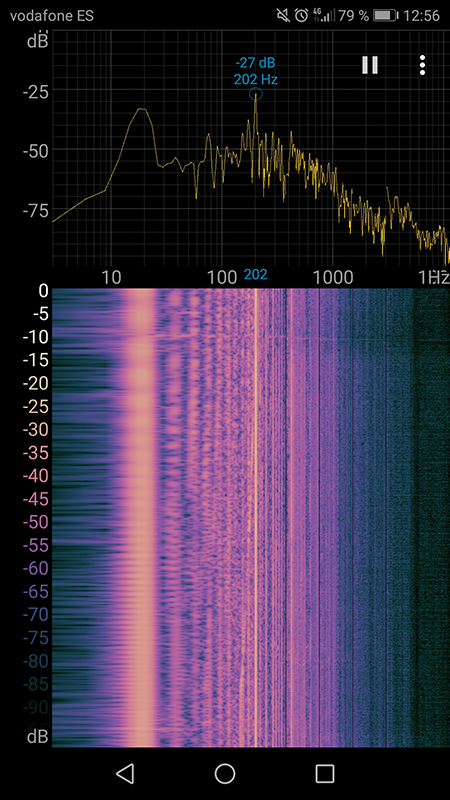Tap the -60 value on spectrogram color scale
Image resolution: width=450 pixels, height=800 pixels.
36,568
